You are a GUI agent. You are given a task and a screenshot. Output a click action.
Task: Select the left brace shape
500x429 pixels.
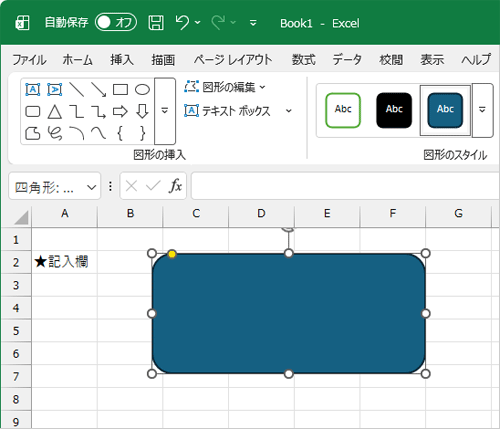(x=120, y=133)
